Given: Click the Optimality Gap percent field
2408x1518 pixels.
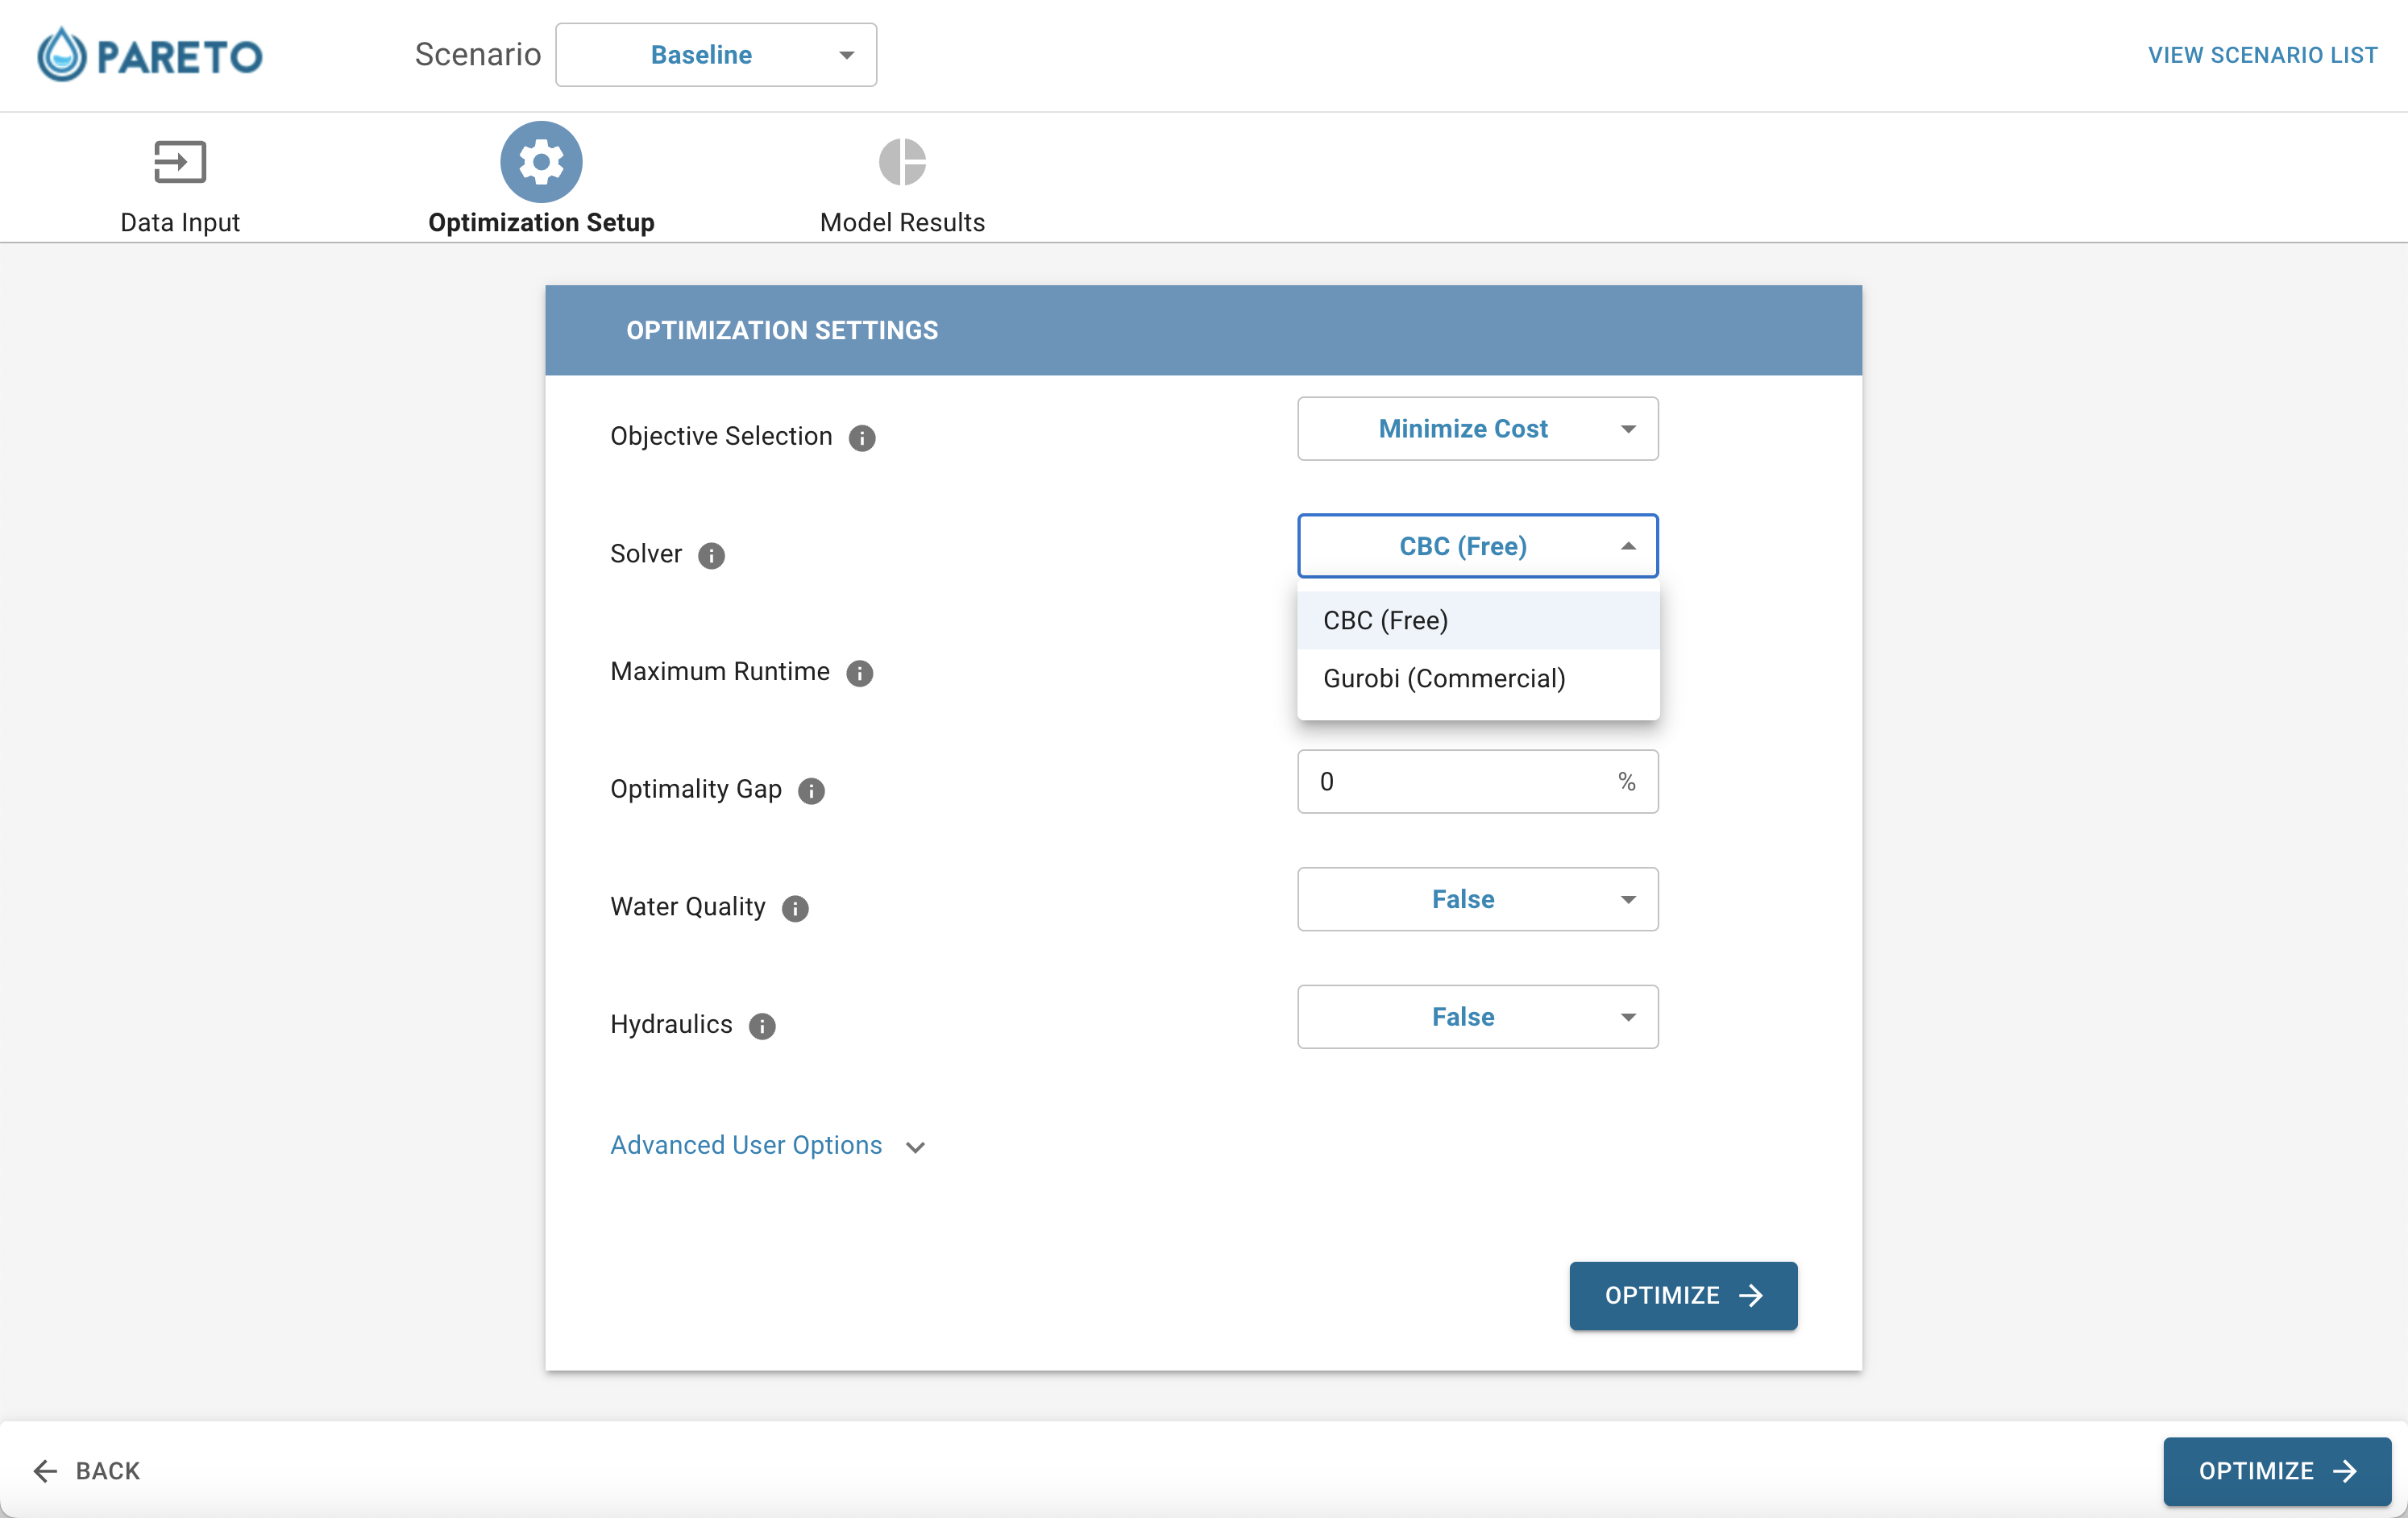Looking at the screenshot, I should point(1477,782).
